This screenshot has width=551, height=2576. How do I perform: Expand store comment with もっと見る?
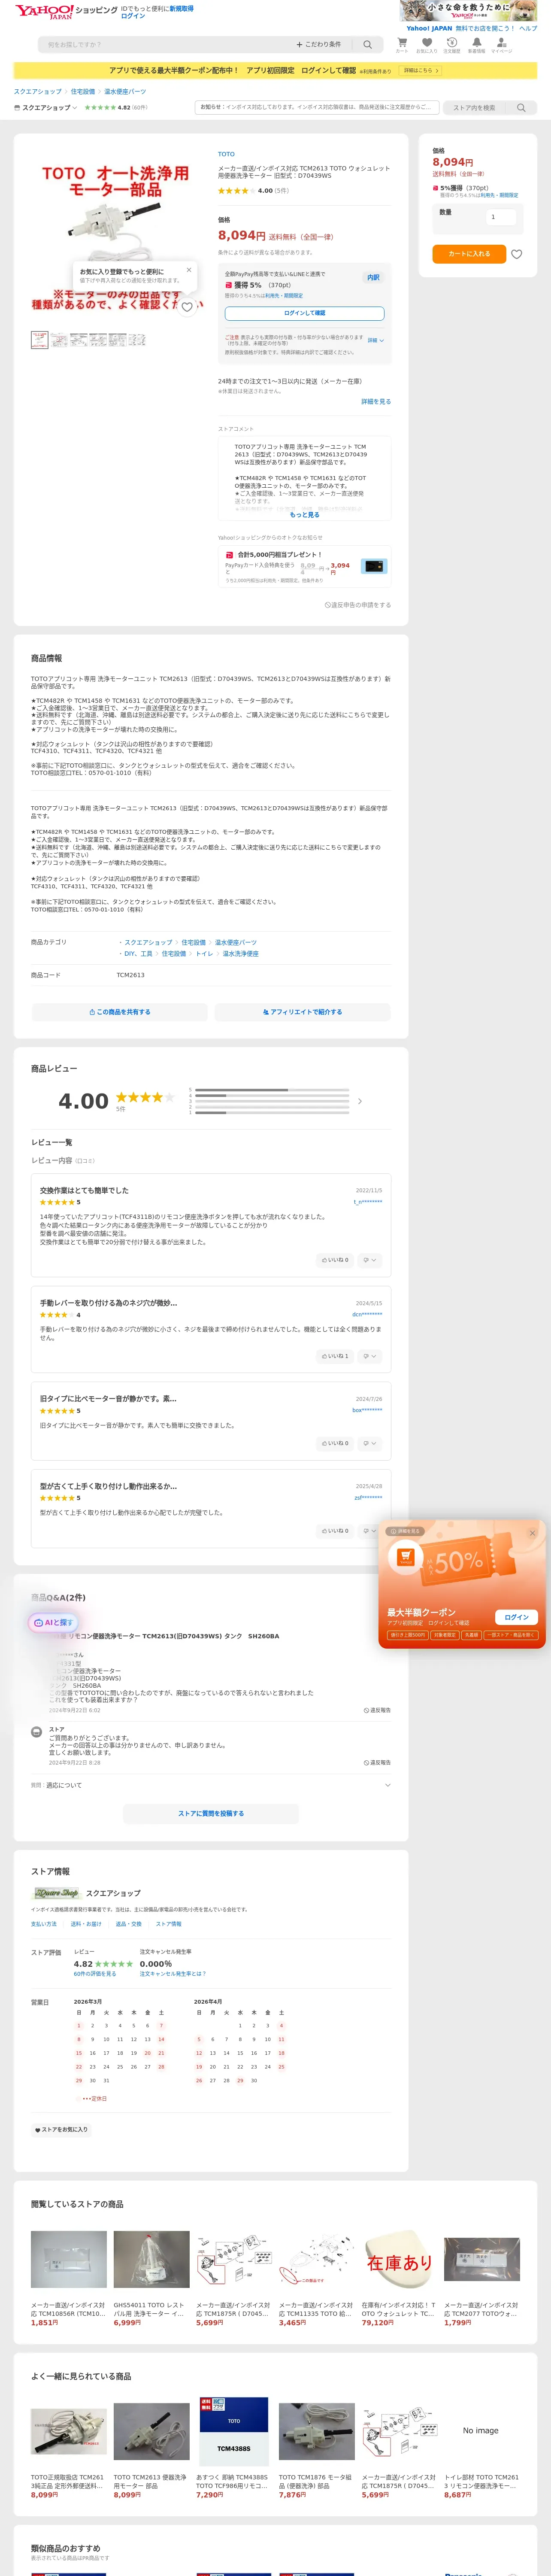[305, 515]
